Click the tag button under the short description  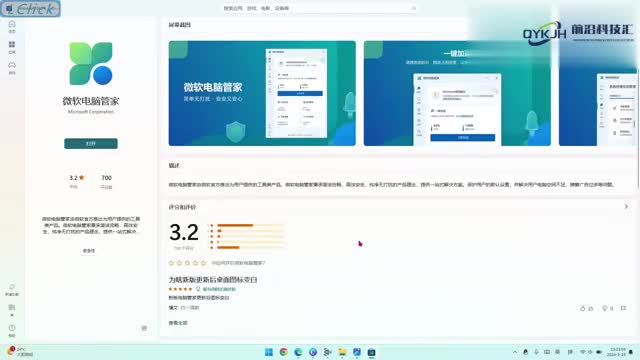pyautogui.click(x=89, y=251)
